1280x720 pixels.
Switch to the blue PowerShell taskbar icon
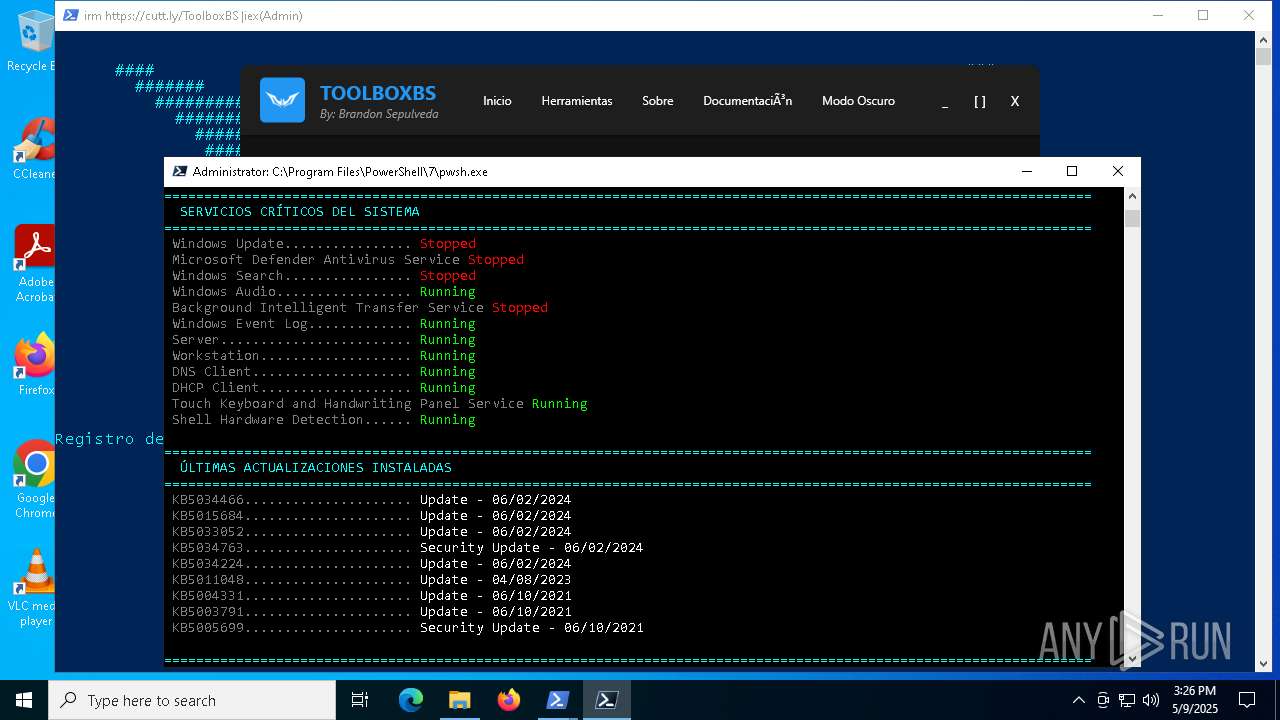557,700
